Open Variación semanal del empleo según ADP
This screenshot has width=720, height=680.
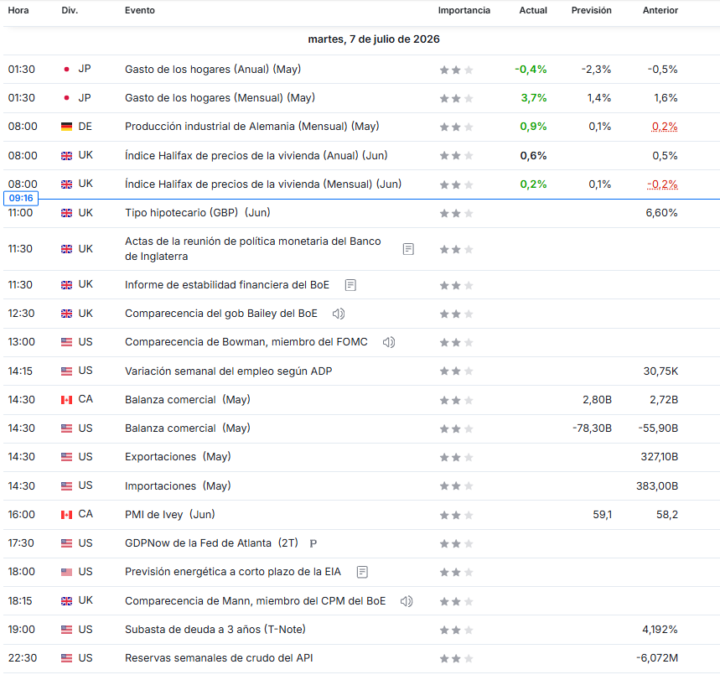(228, 371)
